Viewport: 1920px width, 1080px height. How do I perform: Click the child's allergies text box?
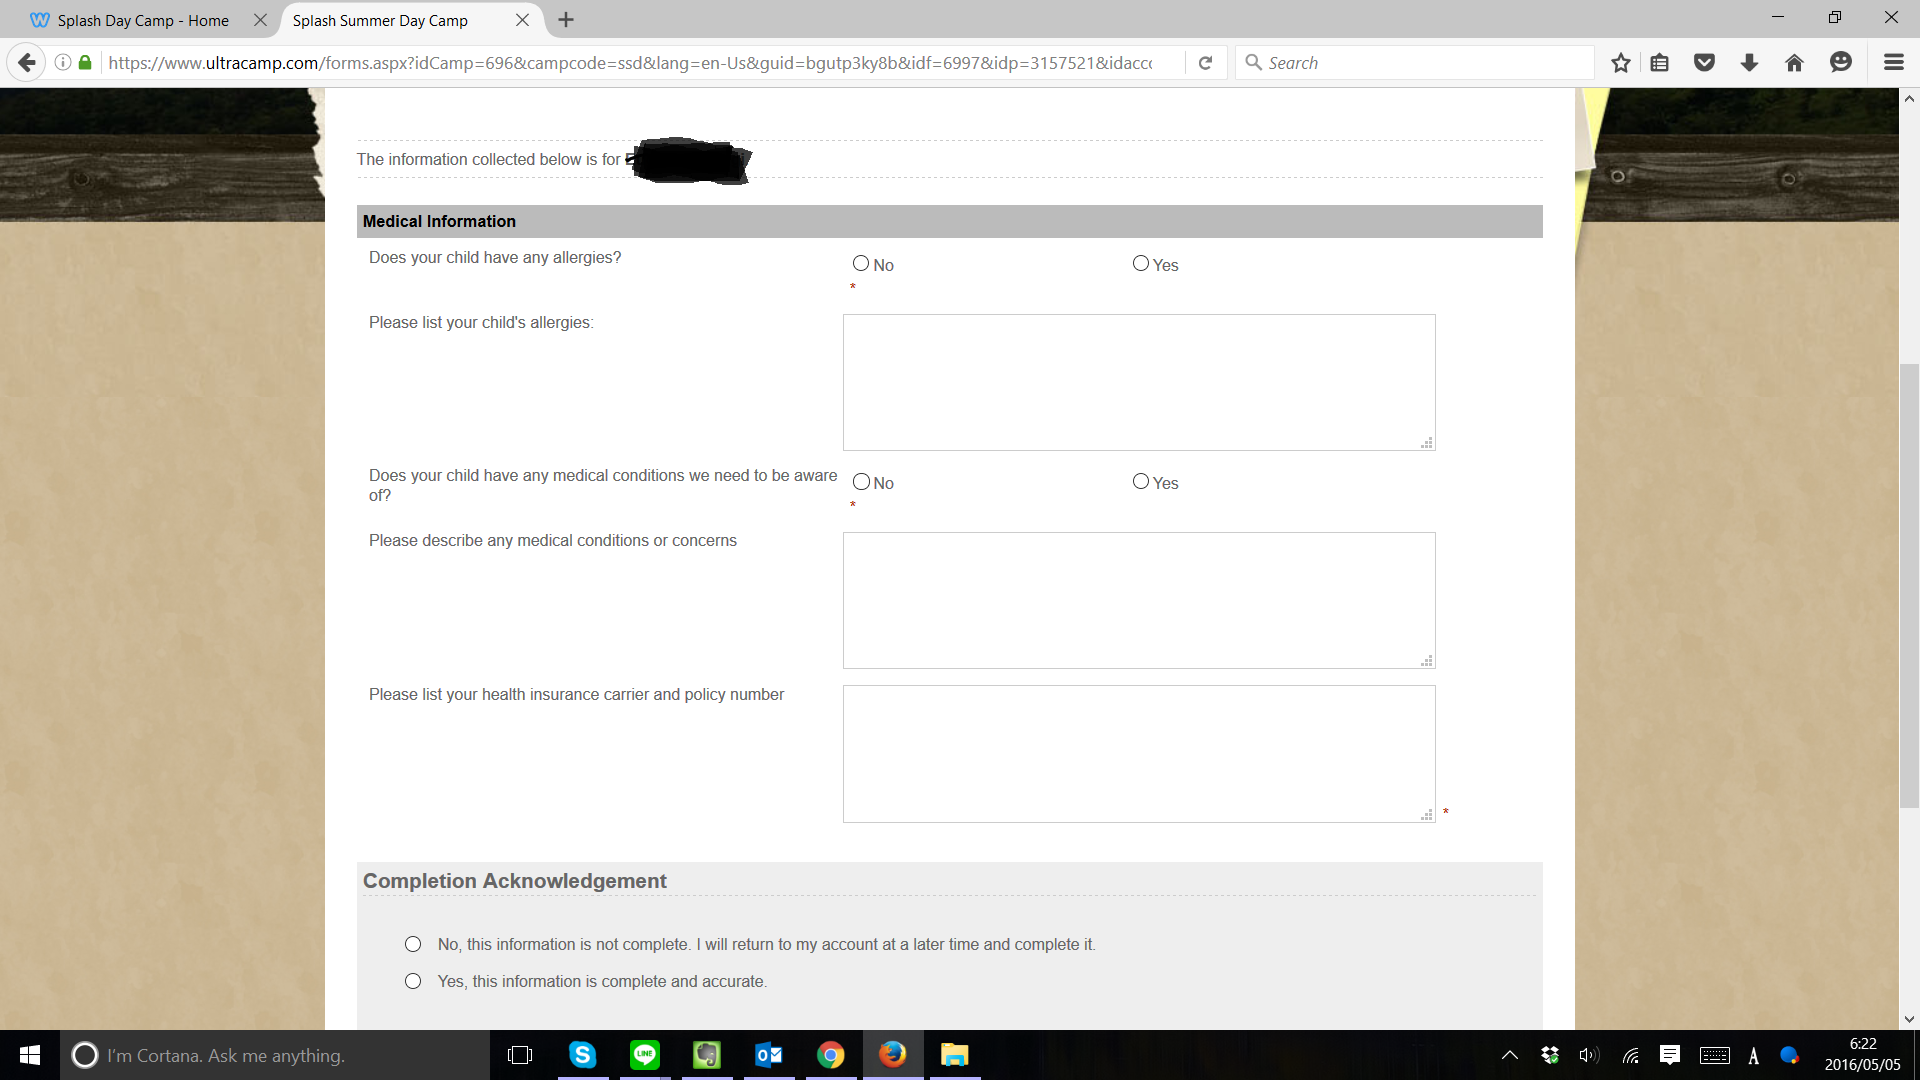tap(1138, 382)
